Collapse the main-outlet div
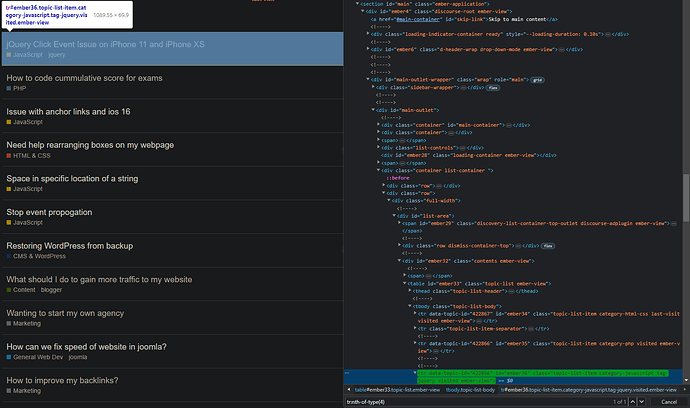Viewport: 690px width, 408px height. pyautogui.click(x=373, y=110)
